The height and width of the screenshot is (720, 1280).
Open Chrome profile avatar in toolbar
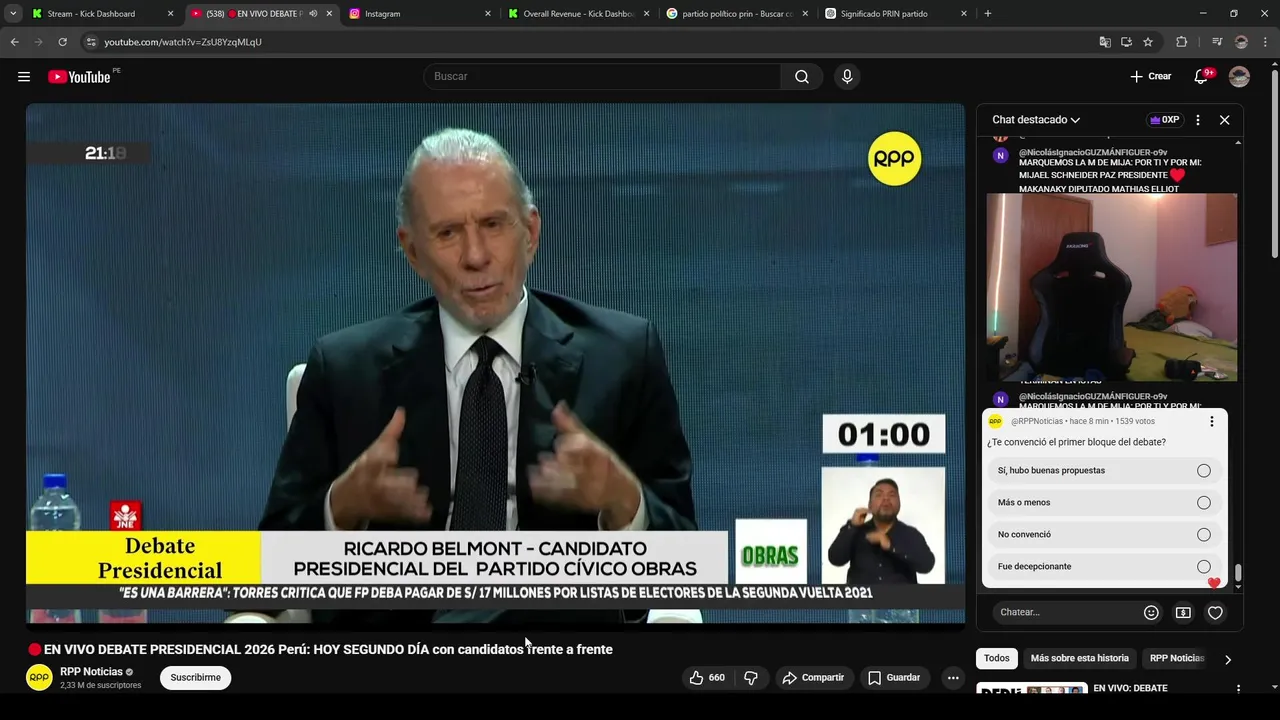pos(1241,42)
